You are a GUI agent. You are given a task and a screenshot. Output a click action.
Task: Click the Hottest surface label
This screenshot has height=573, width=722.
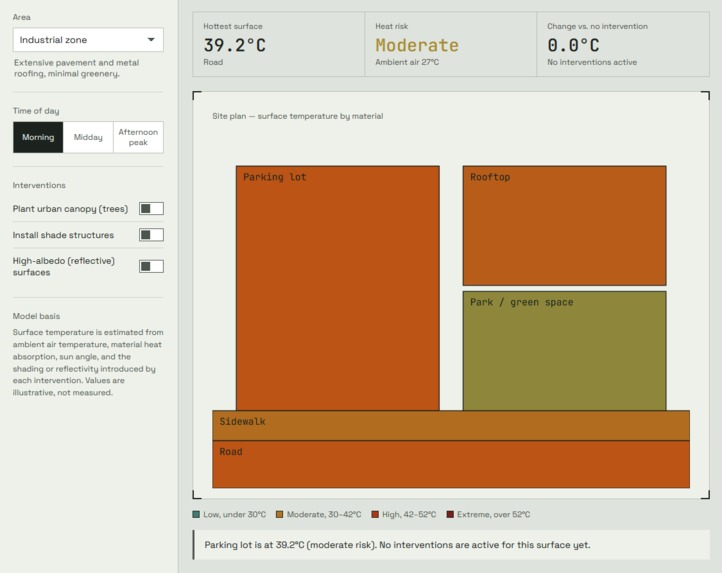[233, 26]
